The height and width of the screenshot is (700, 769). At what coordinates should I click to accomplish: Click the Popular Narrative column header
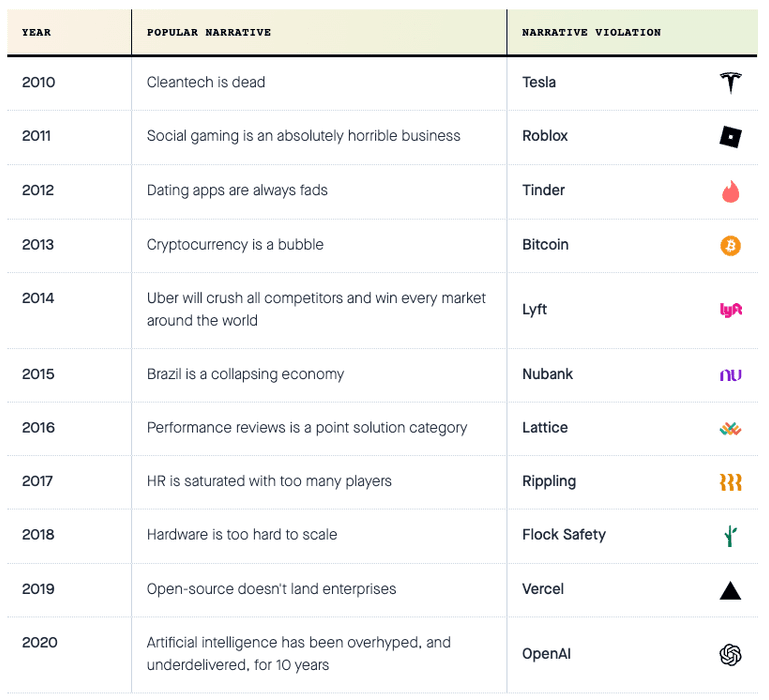[209, 32]
